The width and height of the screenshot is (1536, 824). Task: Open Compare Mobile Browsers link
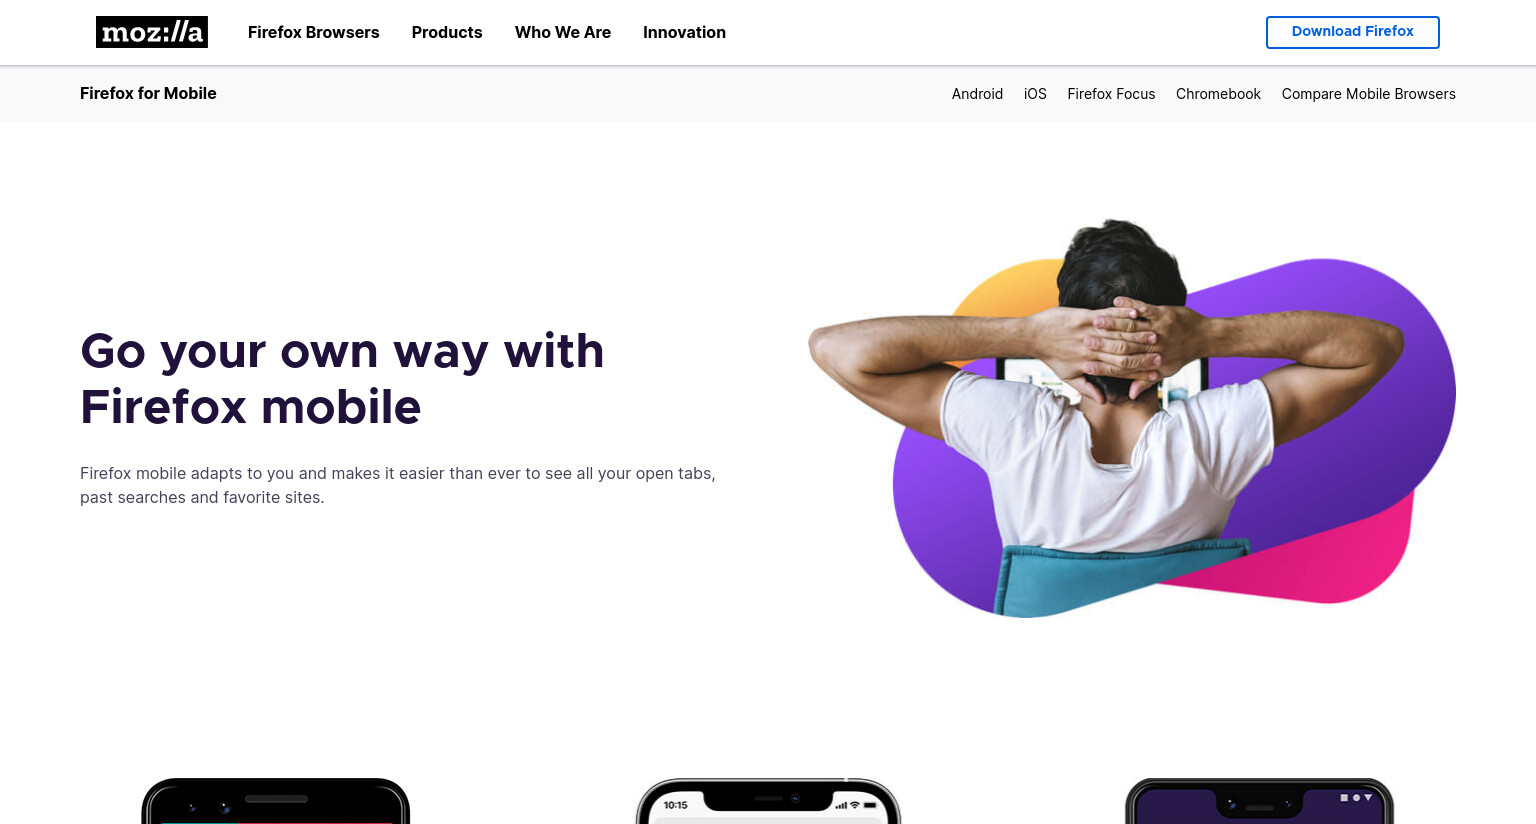tap(1368, 94)
